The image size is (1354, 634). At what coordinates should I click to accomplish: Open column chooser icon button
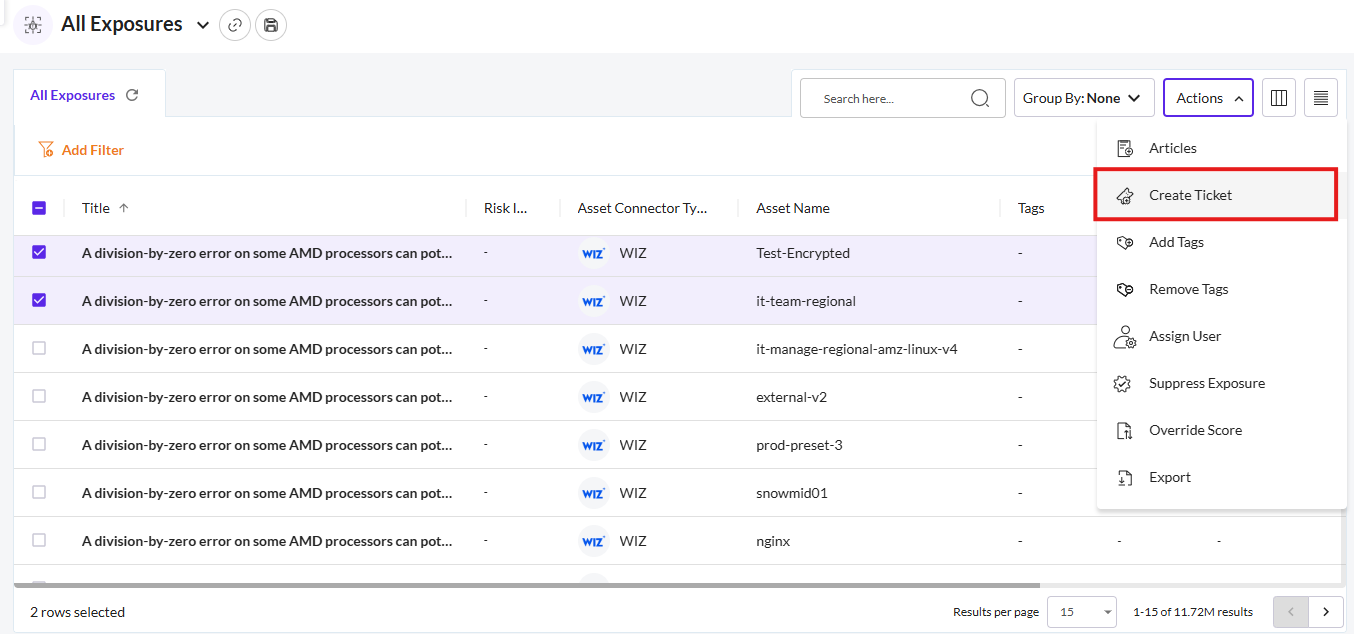tap(1278, 98)
